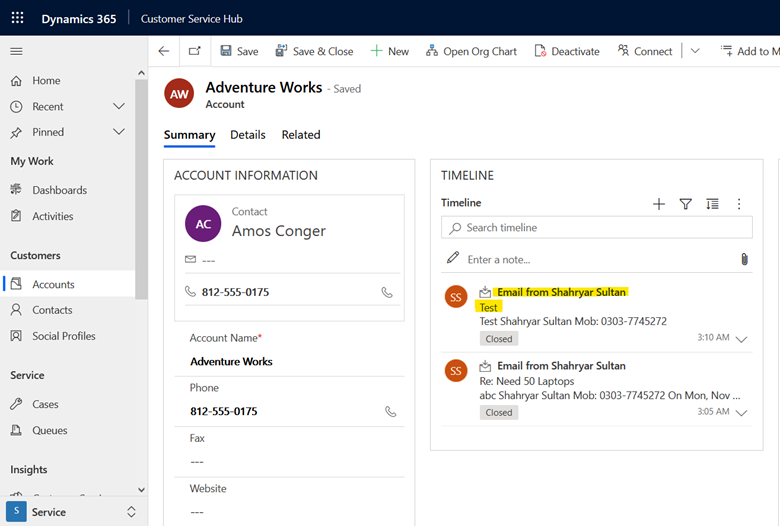Click SS avatar on Test email
Screen dimensions: 780x526
pos(456,297)
